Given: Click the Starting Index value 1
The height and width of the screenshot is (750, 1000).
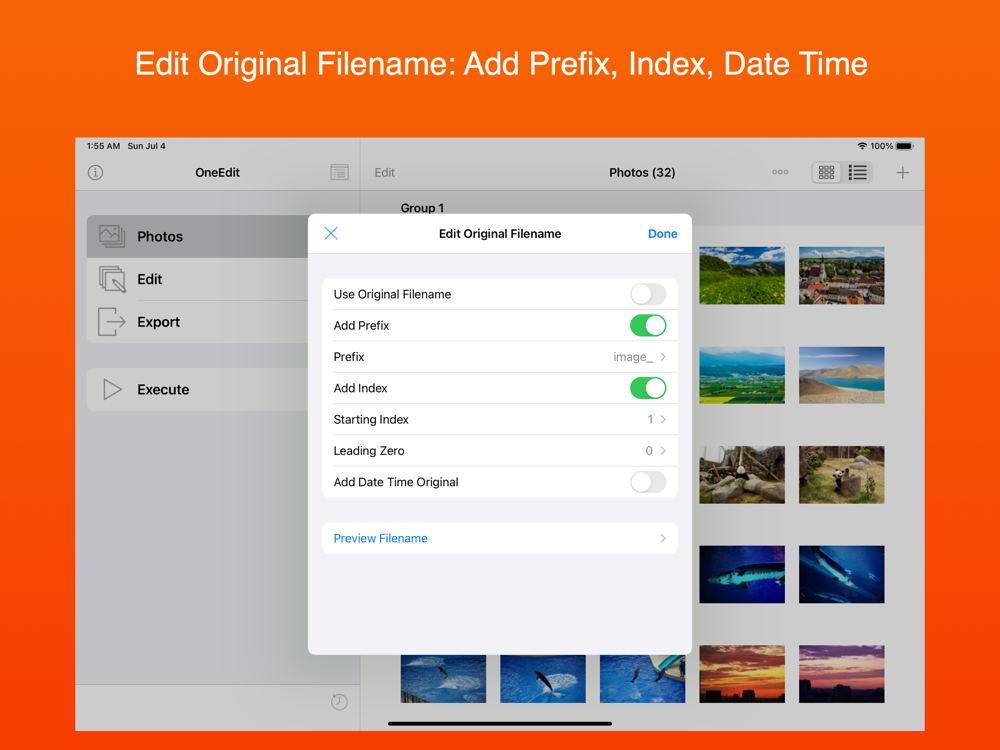Looking at the screenshot, I should tap(650, 419).
